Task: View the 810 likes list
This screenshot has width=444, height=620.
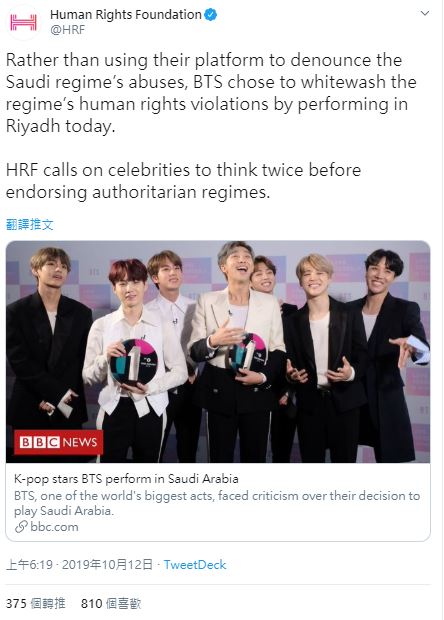Action: (111, 603)
